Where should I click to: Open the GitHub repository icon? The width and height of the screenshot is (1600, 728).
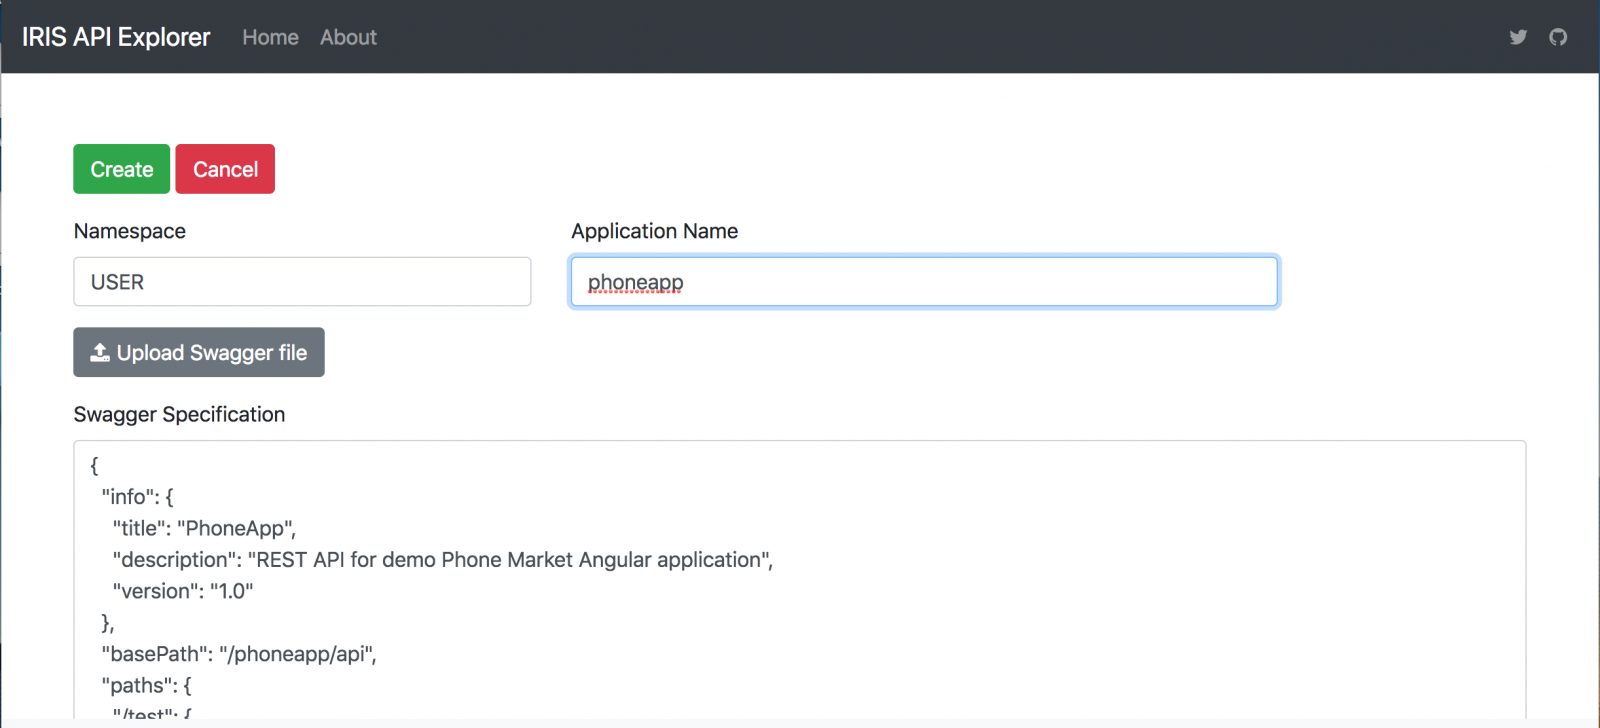pos(1558,37)
